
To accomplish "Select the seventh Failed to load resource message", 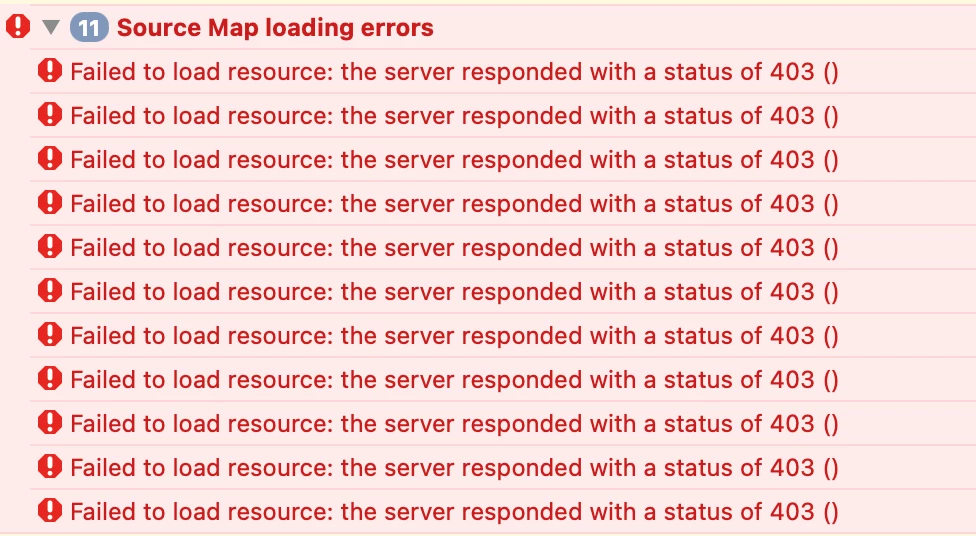I will (x=503, y=336).
